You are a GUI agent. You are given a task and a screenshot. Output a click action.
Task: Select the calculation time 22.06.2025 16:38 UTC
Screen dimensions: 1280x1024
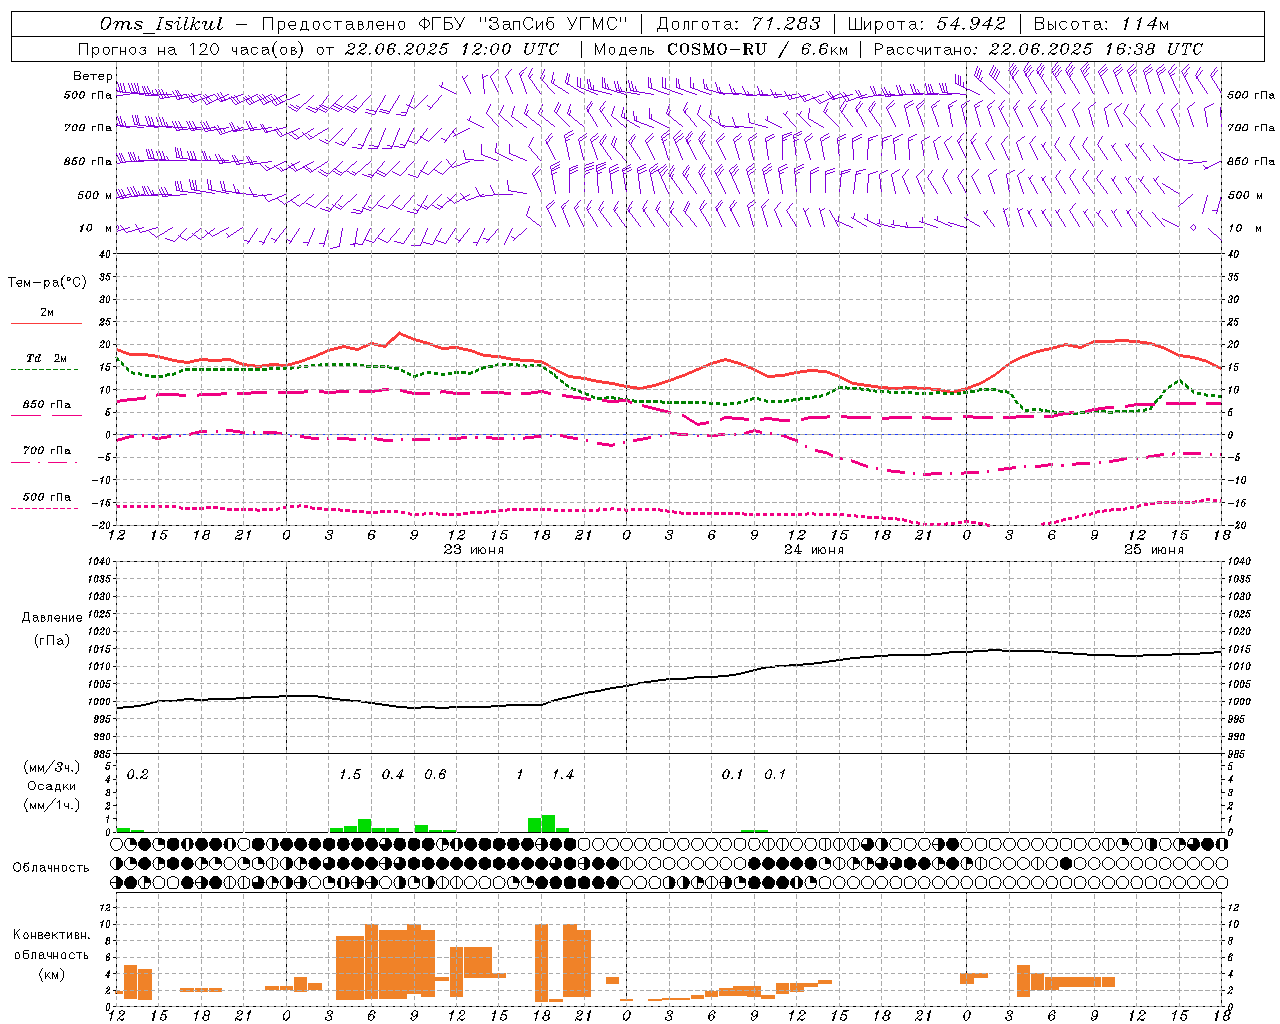tap(1095, 49)
